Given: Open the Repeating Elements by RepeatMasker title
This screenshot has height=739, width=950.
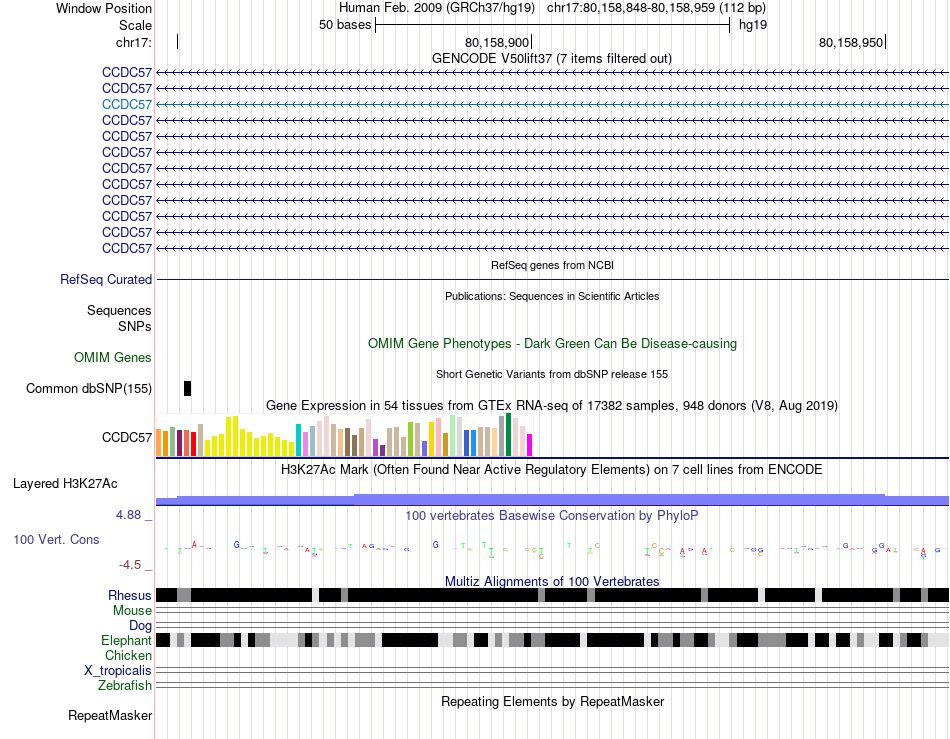Looking at the screenshot, I should click(552, 701).
